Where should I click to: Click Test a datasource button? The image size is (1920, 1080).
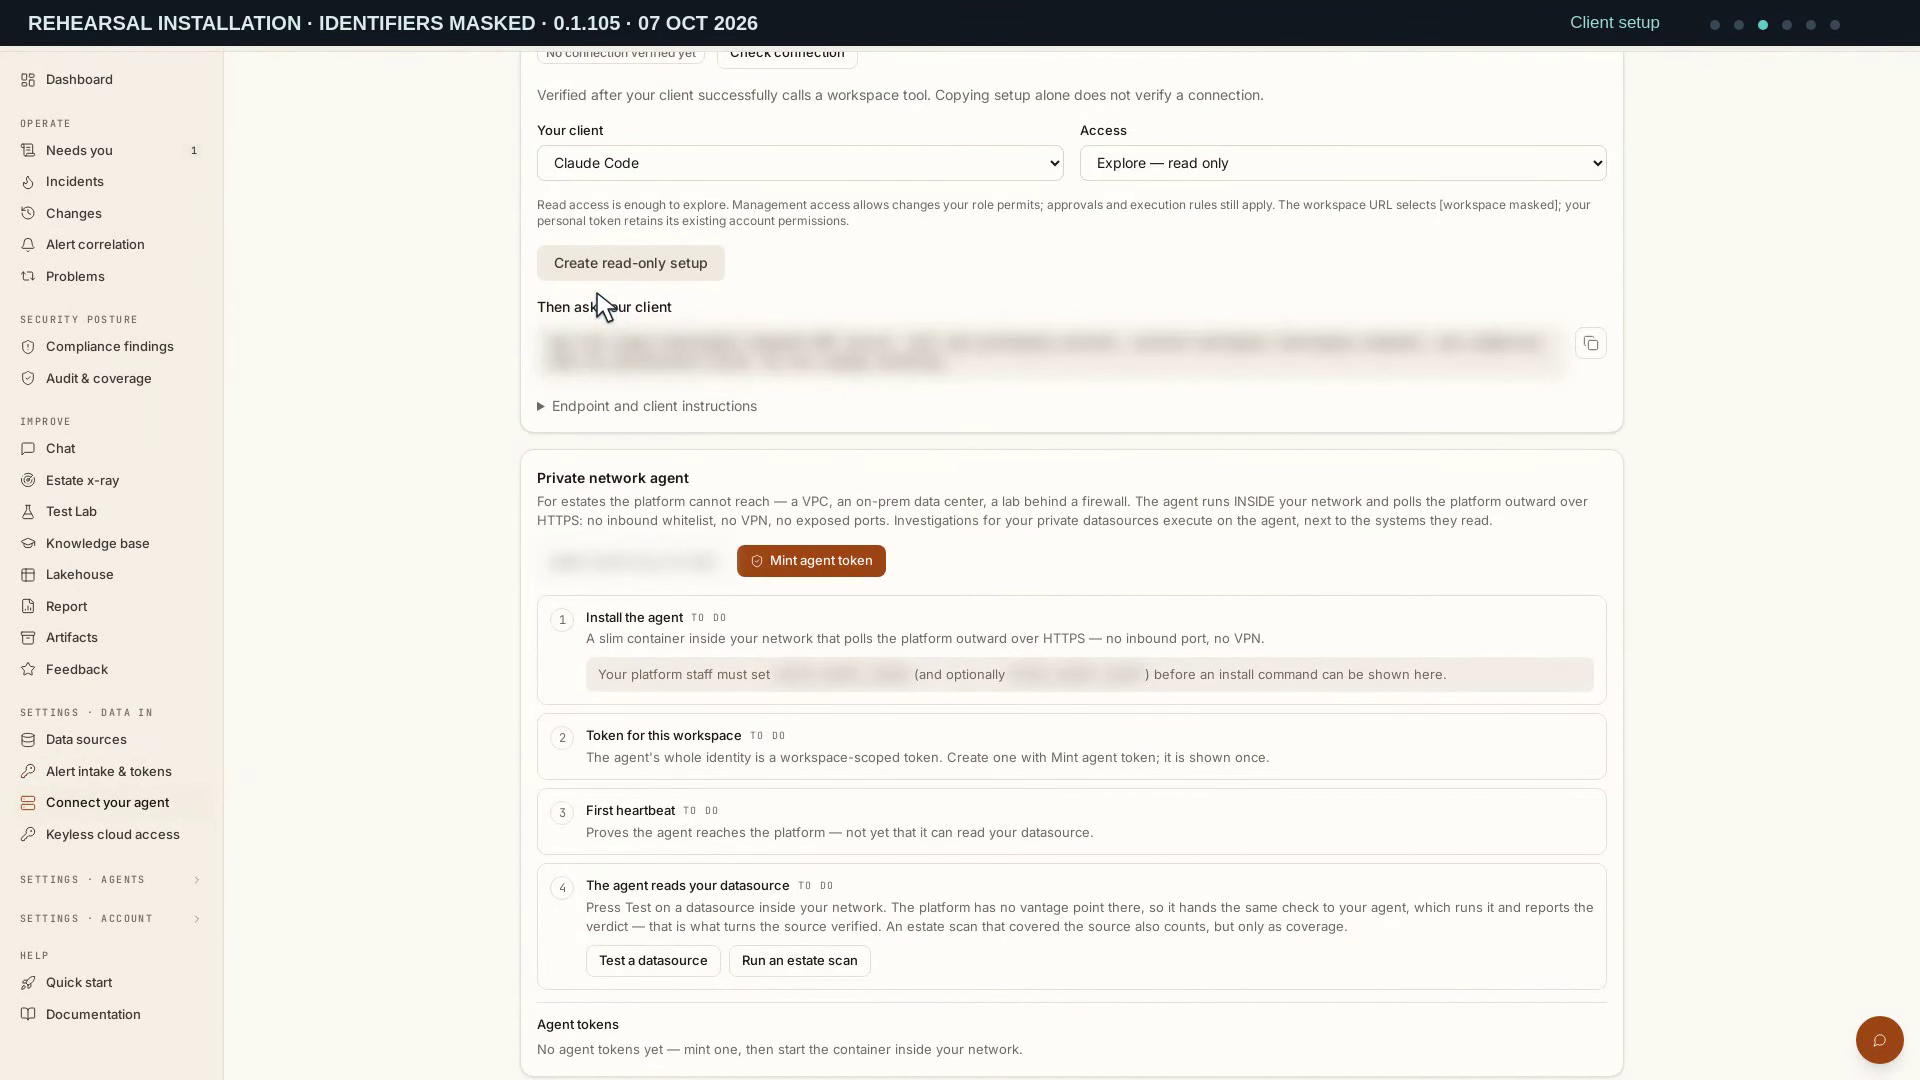pyautogui.click(x=653, y=961)
